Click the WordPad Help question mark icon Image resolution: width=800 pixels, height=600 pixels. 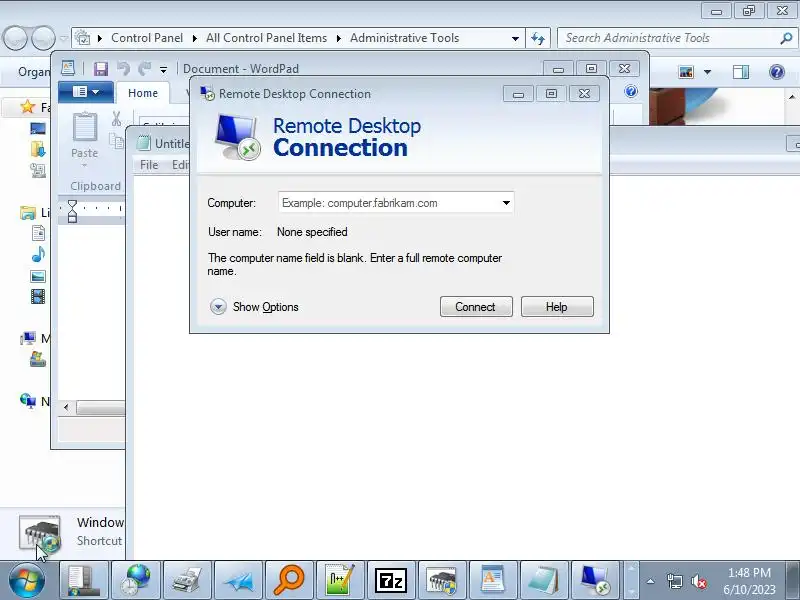[x=631, y=91]
